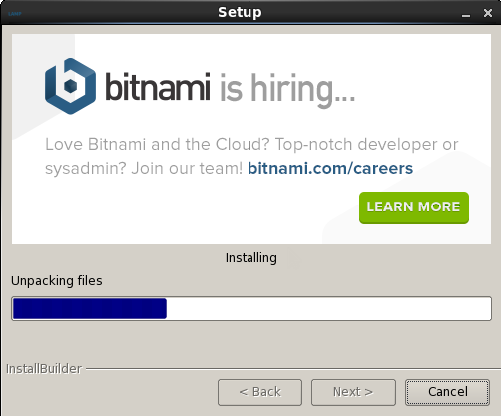The height and width of the screenshot is (417, 502).
Task: Click the blue filled progress bar portion
Action: 90,308
